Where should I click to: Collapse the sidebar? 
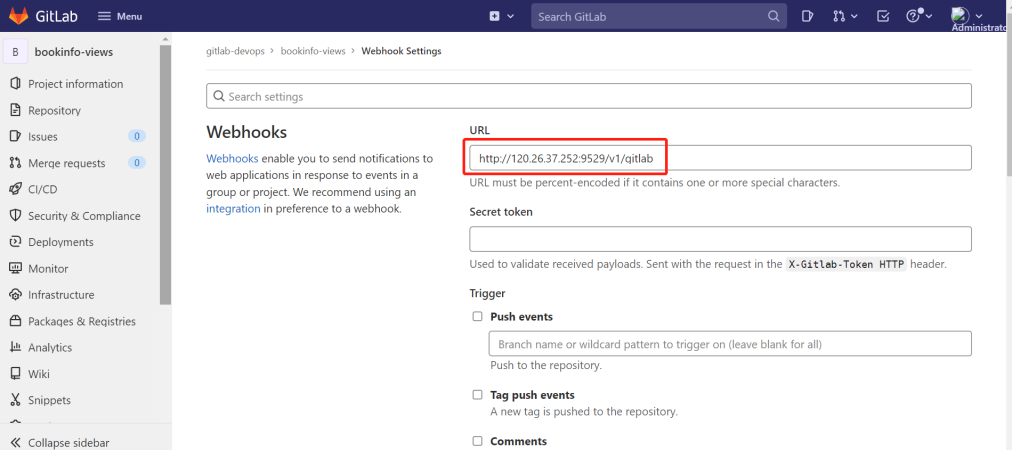pos(59,443)
